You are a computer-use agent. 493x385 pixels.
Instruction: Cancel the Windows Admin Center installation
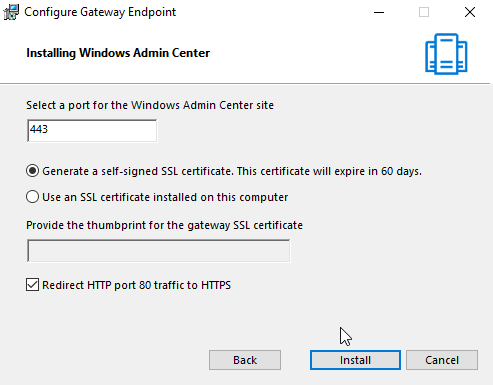click(442, 360)
